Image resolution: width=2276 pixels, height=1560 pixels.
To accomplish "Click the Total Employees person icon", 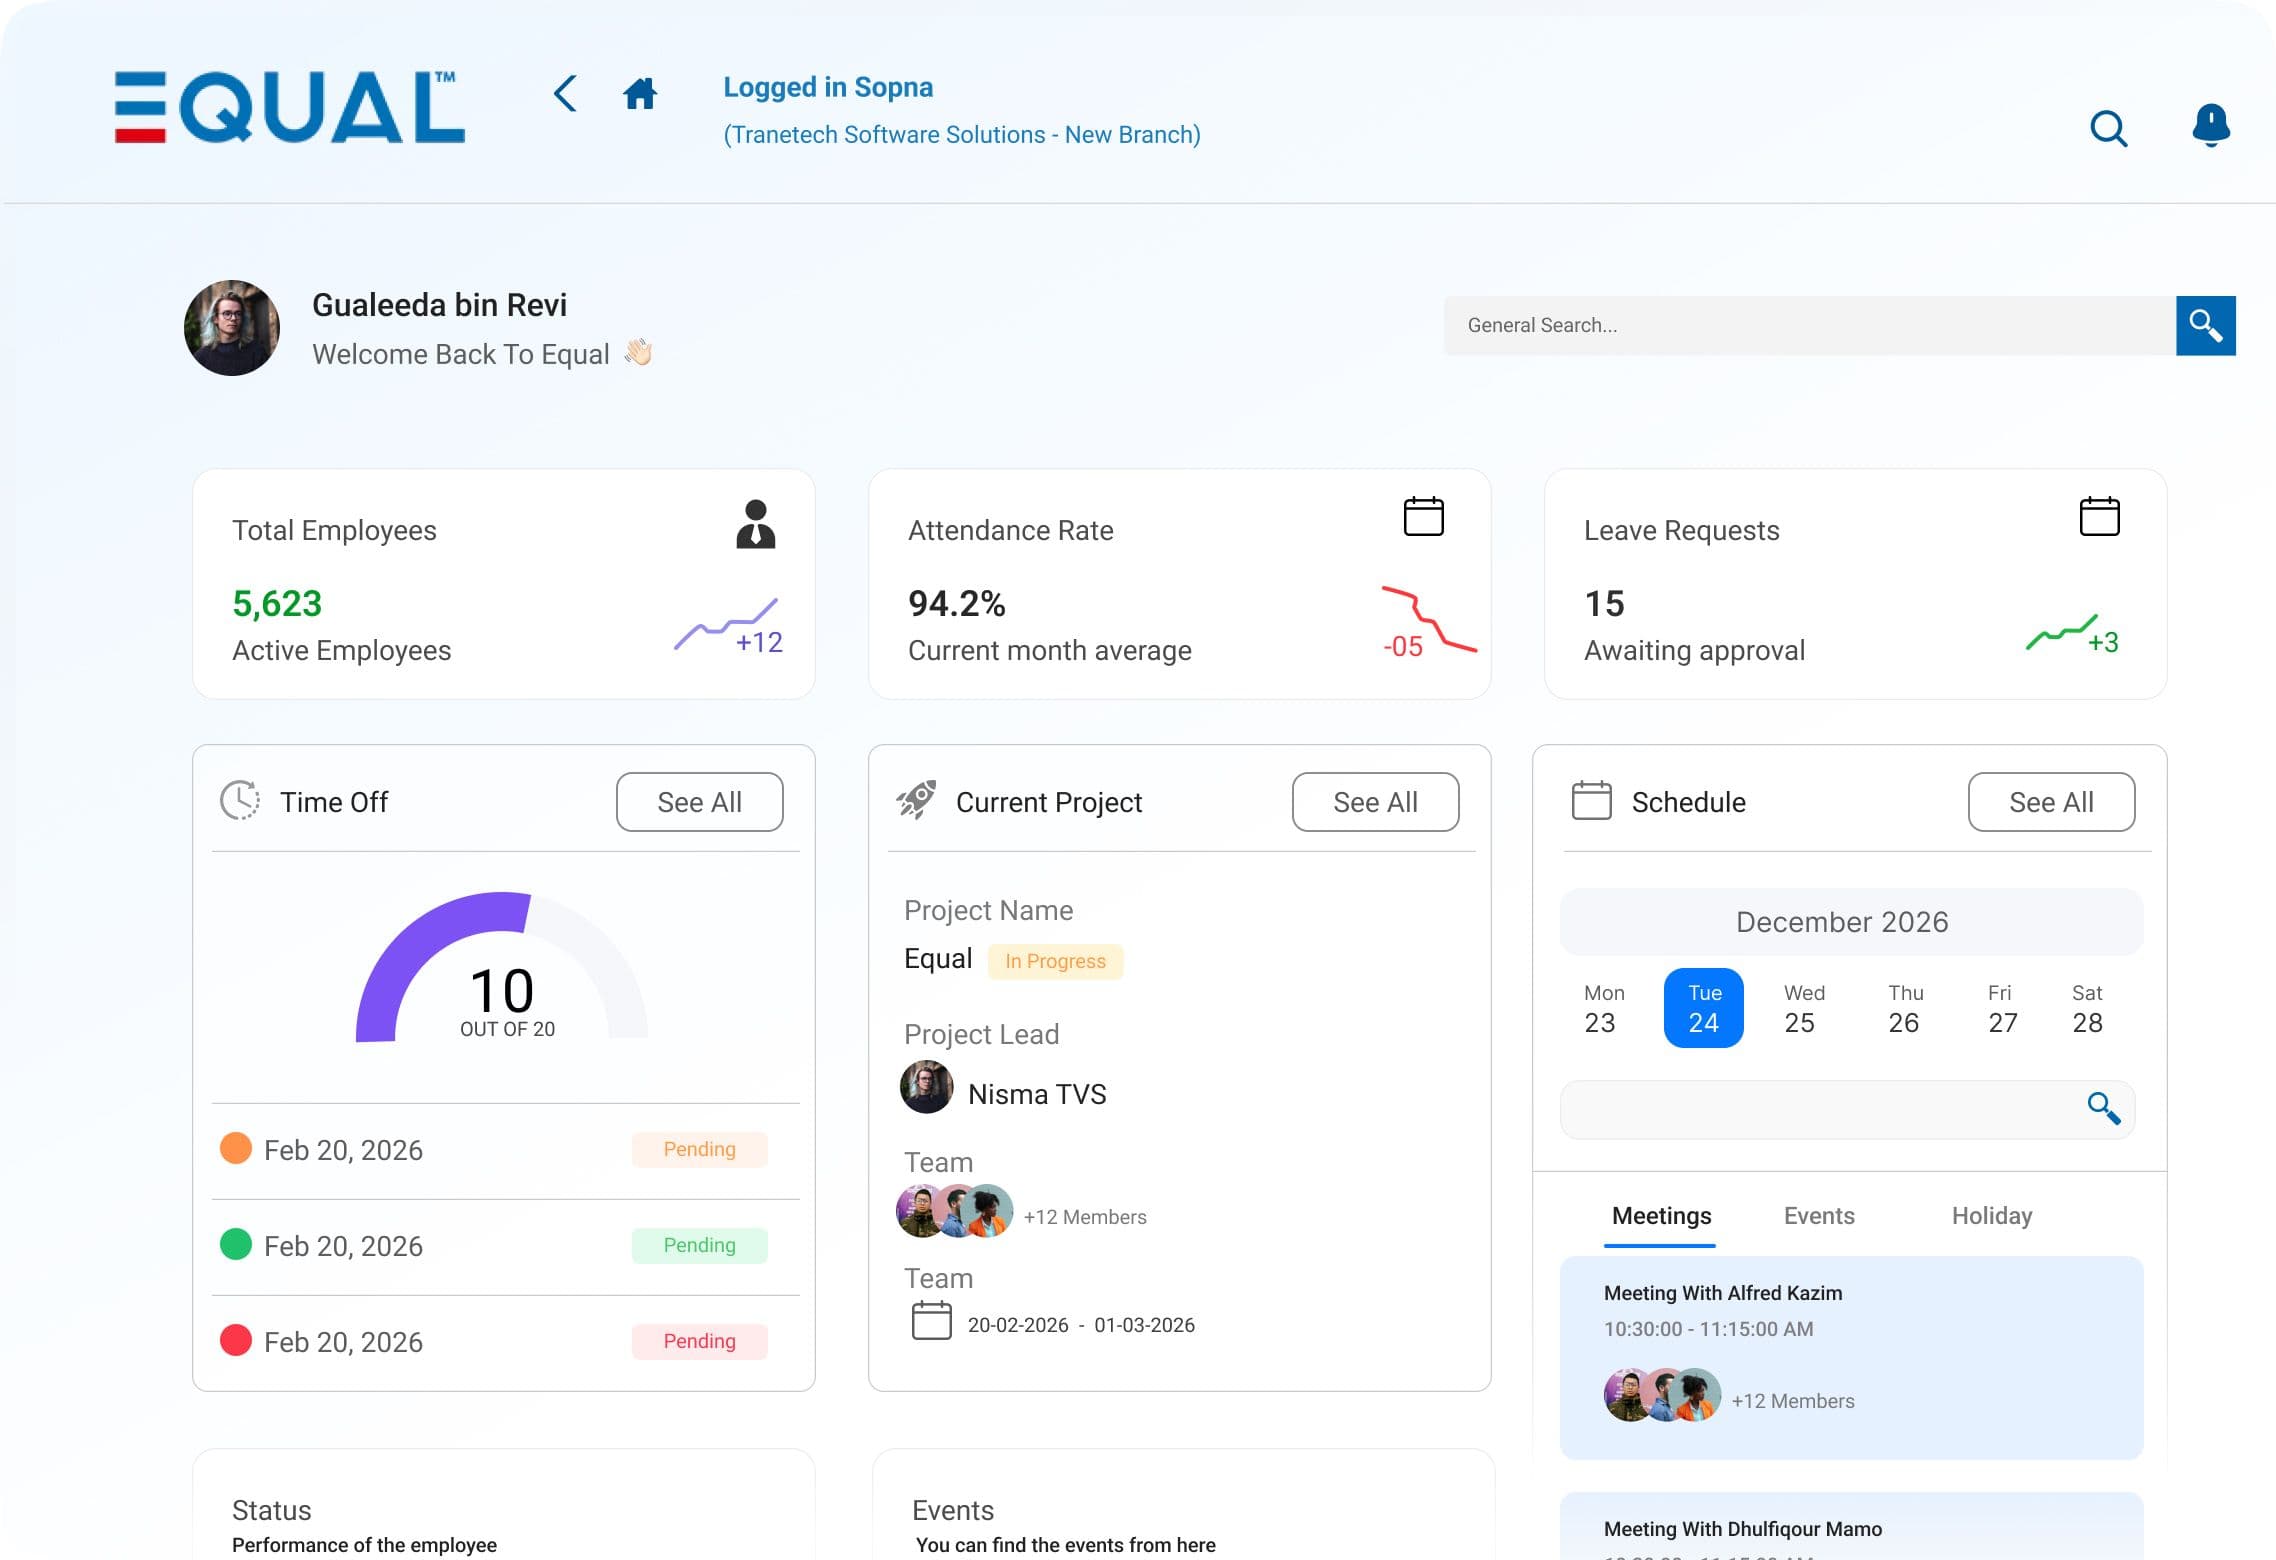I will click(x=756, y=524).
